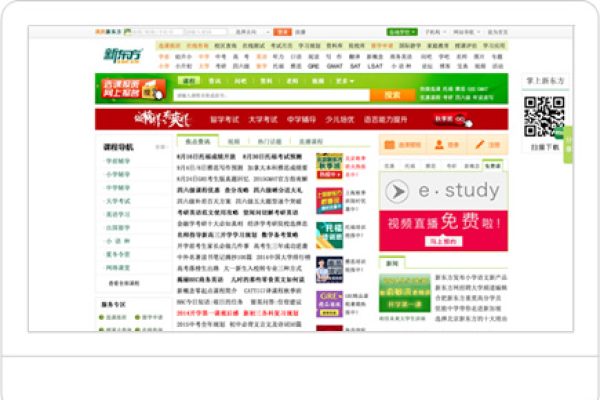Screen dimensions: 600x400
Task: Click the QR code for app download
Action: click(544, 117)
